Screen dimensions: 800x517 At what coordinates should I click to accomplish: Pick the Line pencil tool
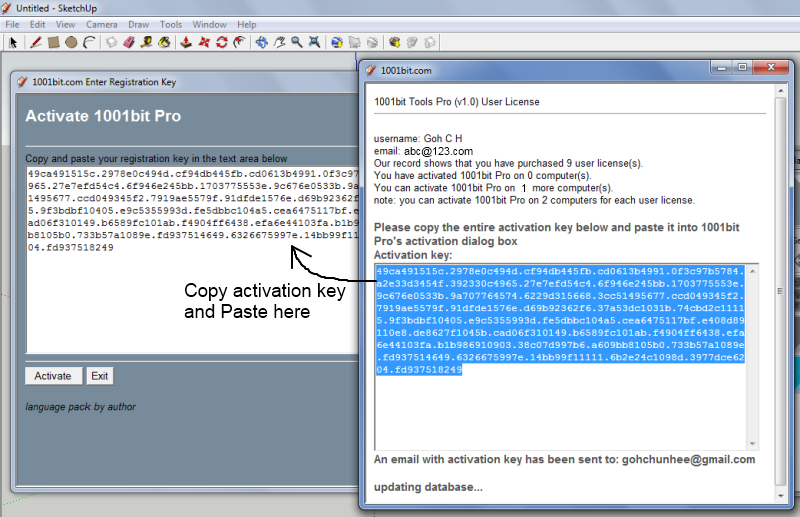click(x=35, y=42)
